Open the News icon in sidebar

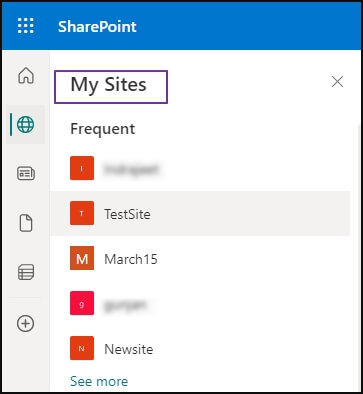click(x=26, y=174)
